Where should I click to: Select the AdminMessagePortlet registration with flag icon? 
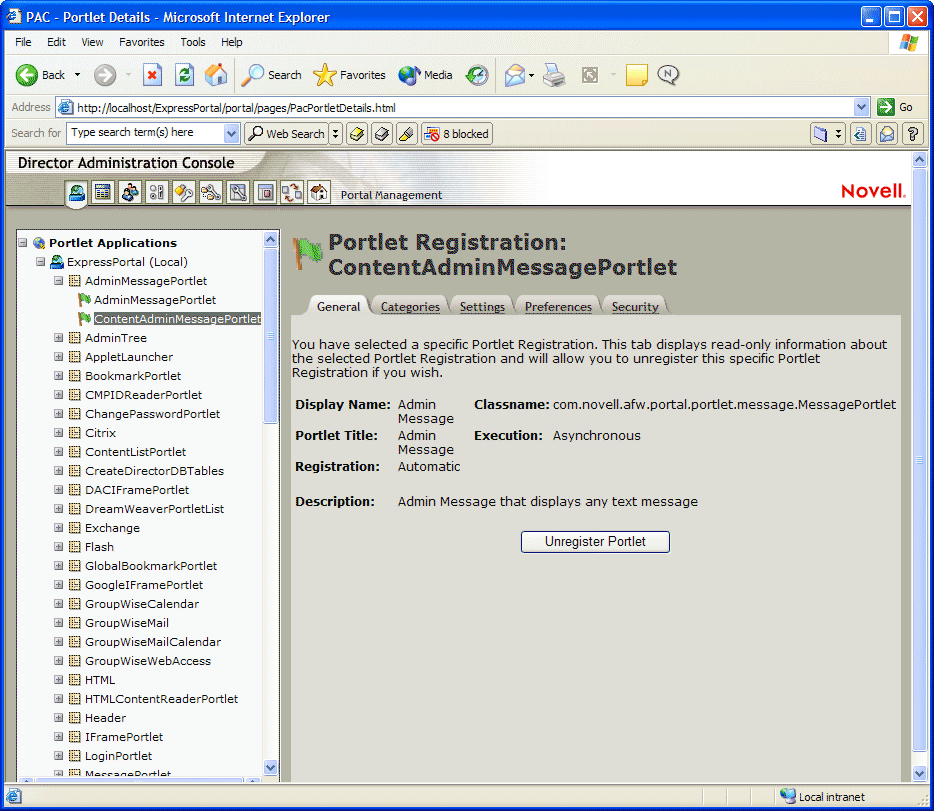coord(154,300)
